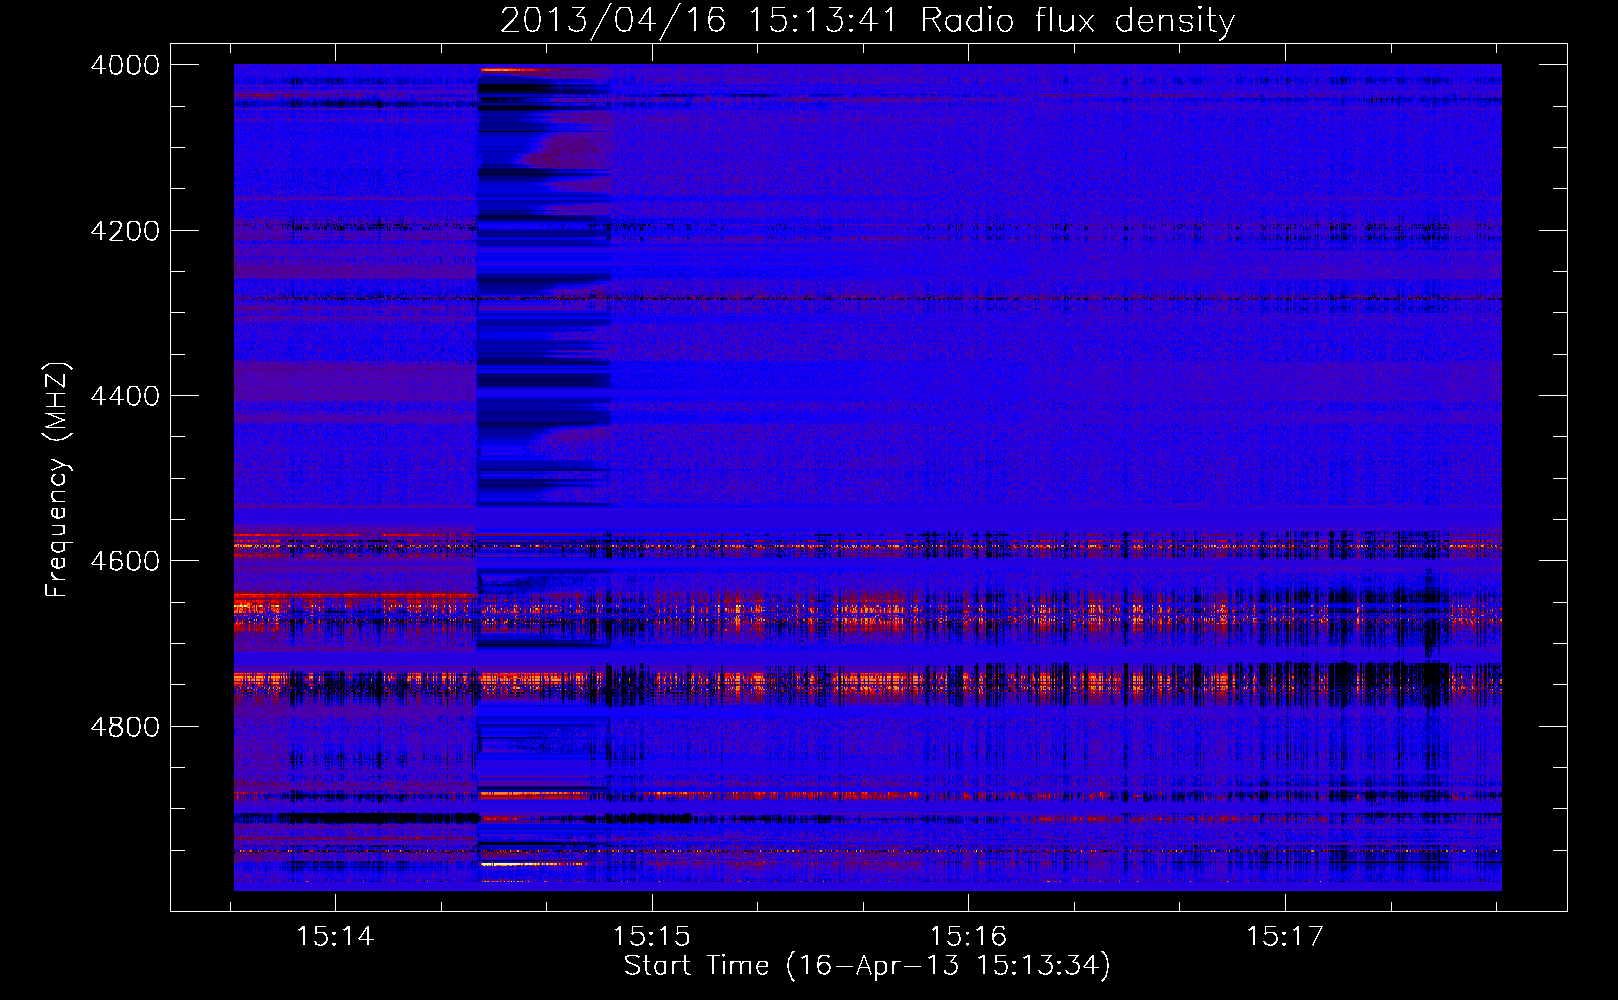
Task: Click the 15:15 time tick label
Action: click(x=652, y=937)
